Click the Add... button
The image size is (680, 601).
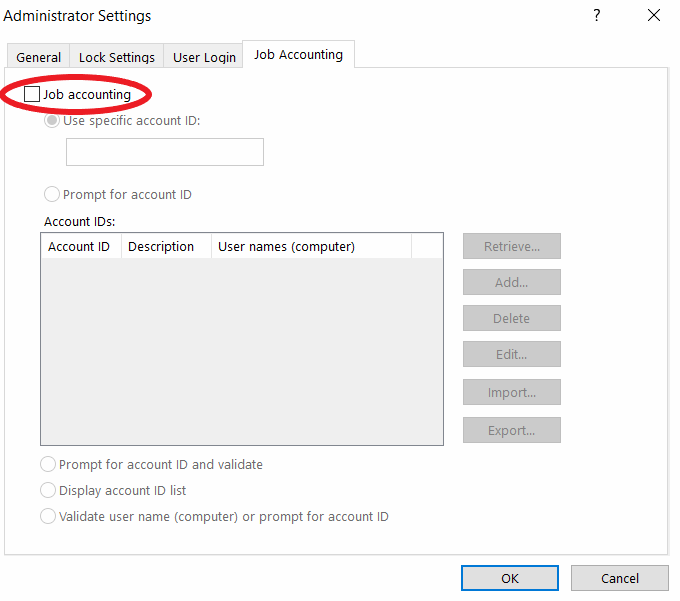coord(512,282)
